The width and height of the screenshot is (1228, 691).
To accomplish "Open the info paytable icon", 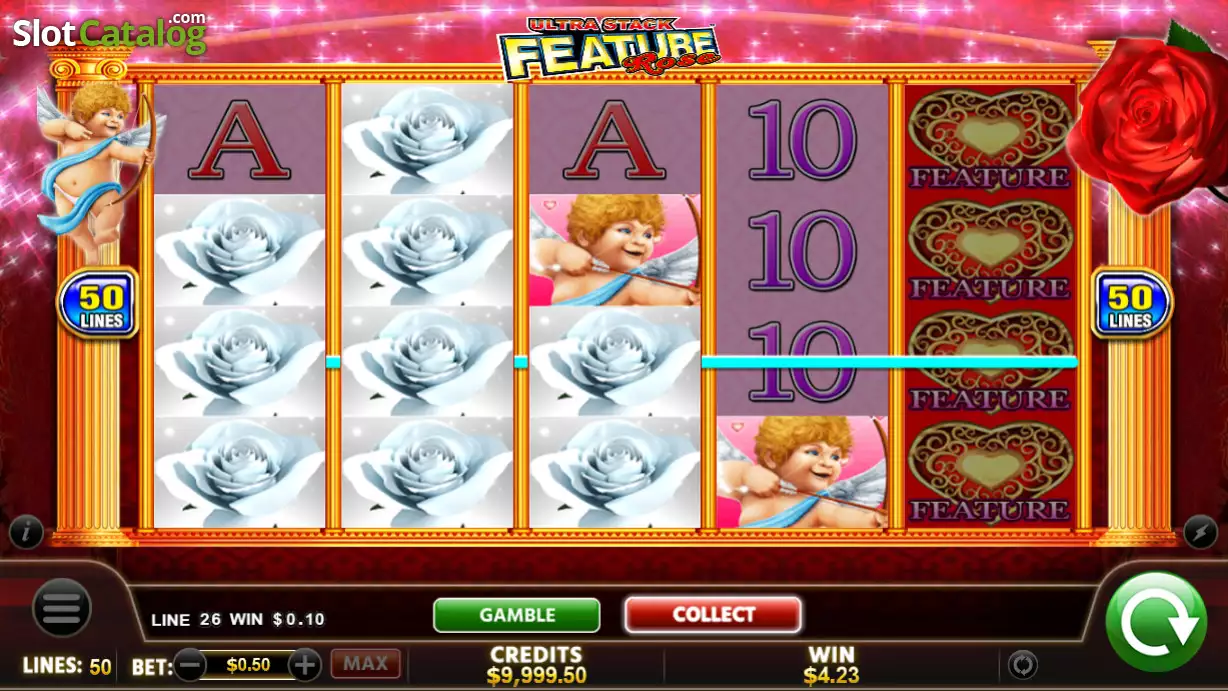I will click(26, 532).
